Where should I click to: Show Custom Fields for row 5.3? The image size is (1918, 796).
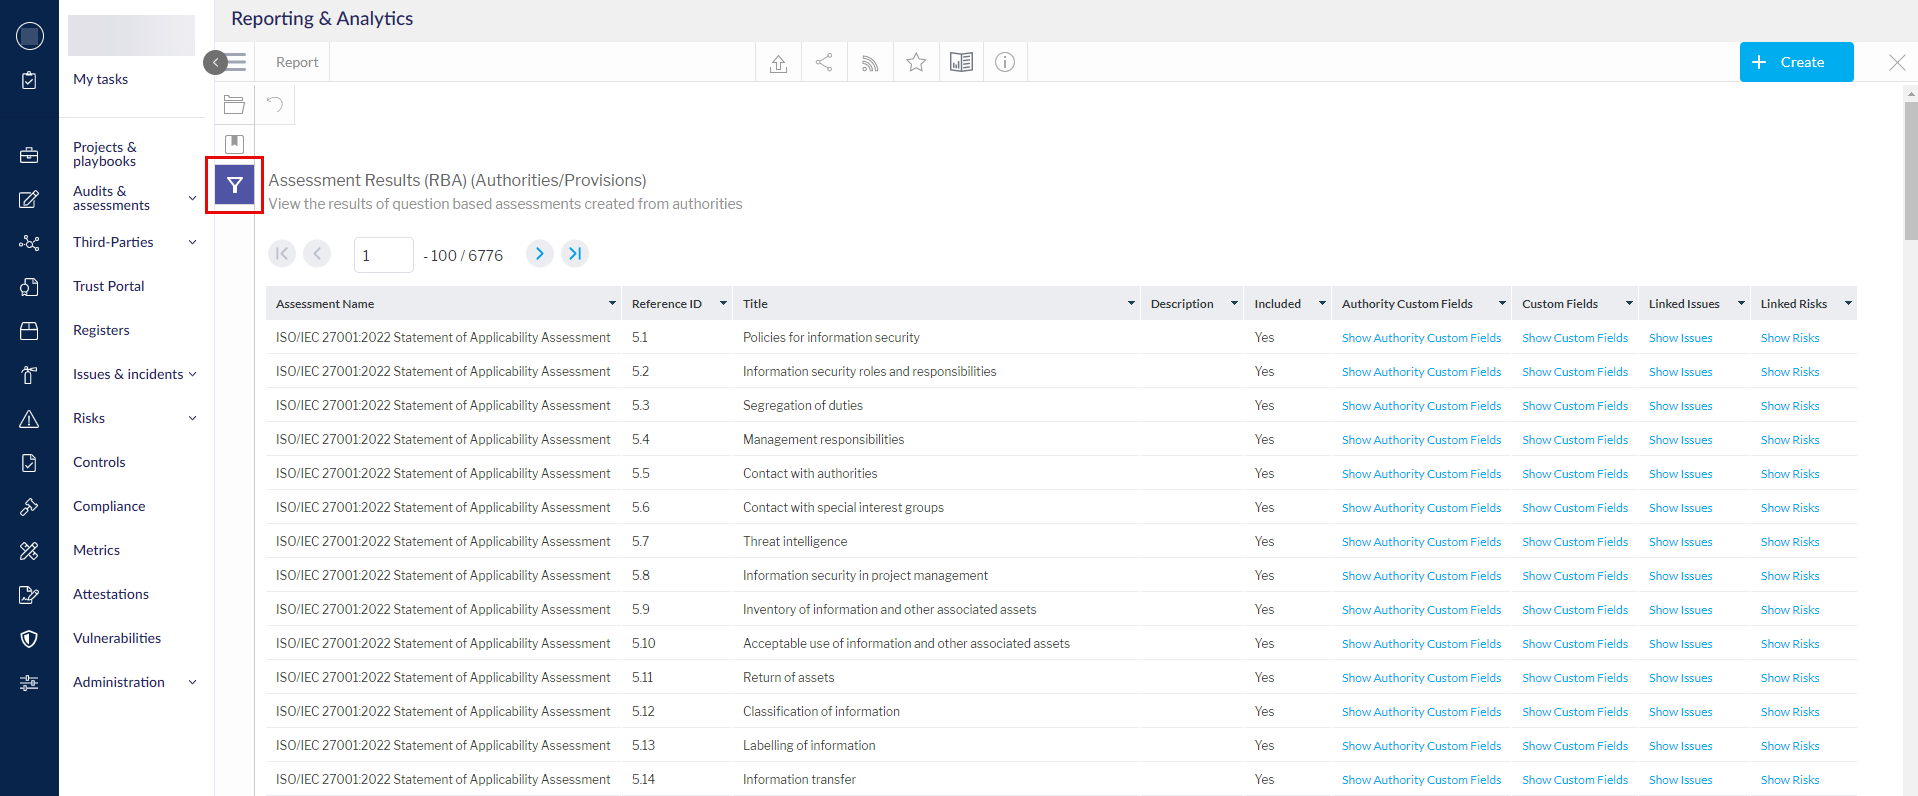(1575, 406)
